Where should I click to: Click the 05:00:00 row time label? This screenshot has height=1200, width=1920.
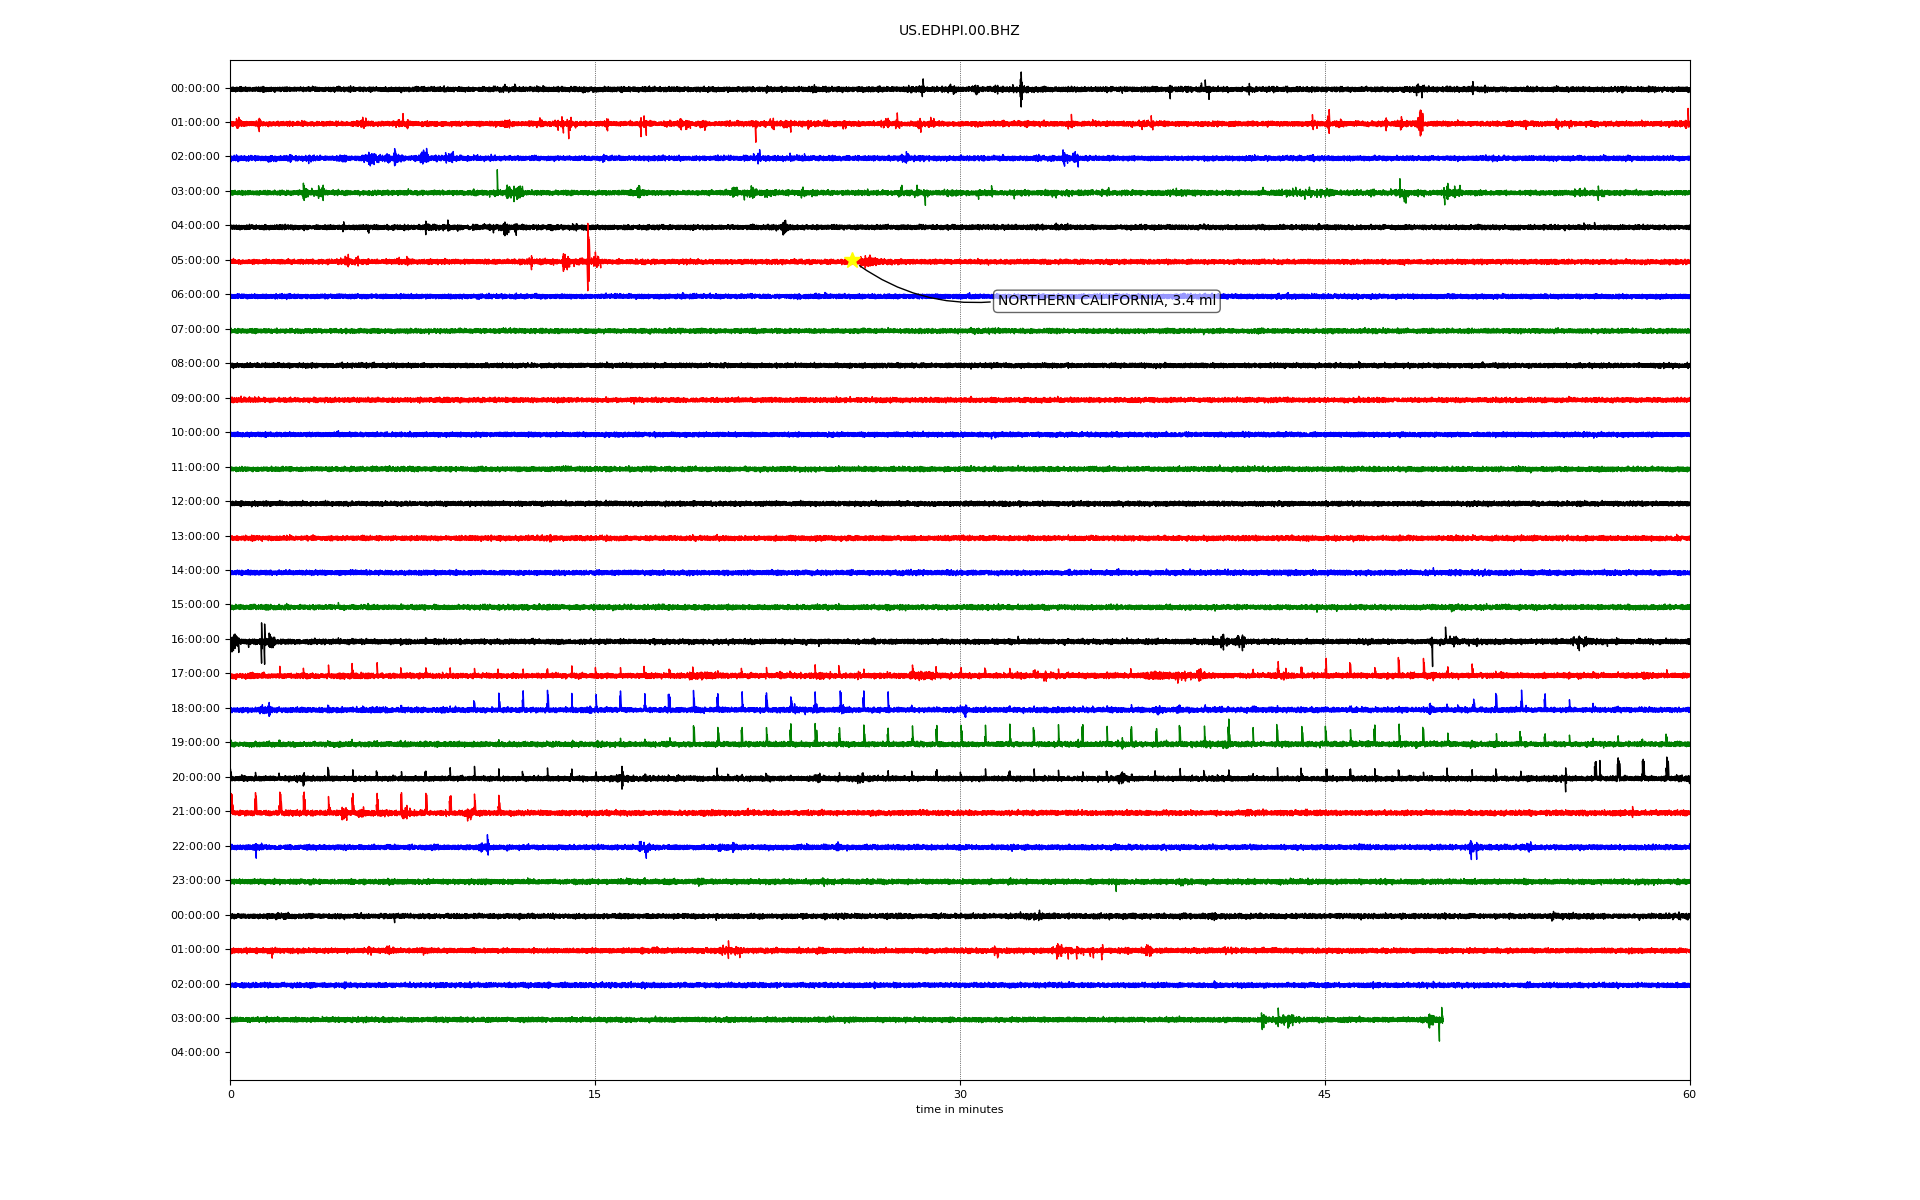195,261
